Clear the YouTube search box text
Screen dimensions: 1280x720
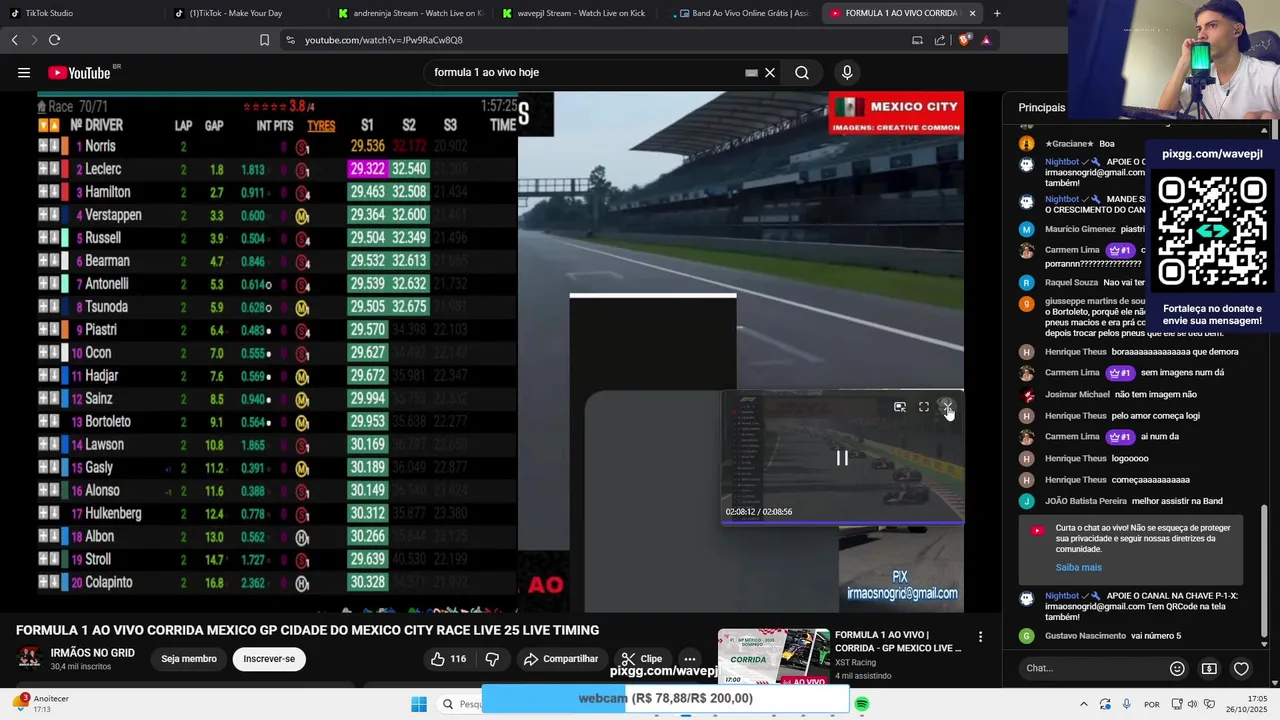[x=770, y=72]
